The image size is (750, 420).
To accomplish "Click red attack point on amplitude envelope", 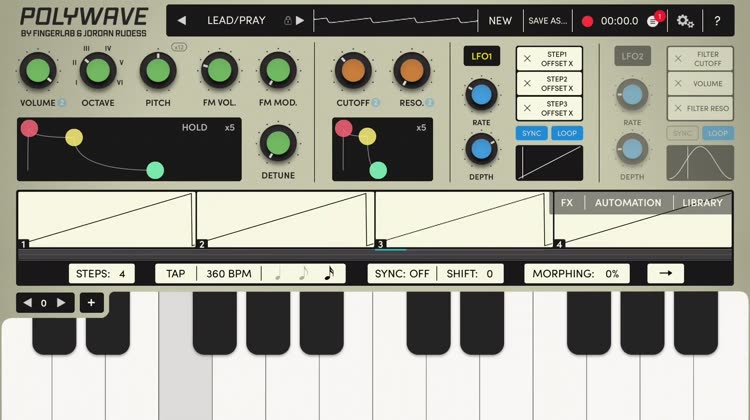I will coord(29,128).
